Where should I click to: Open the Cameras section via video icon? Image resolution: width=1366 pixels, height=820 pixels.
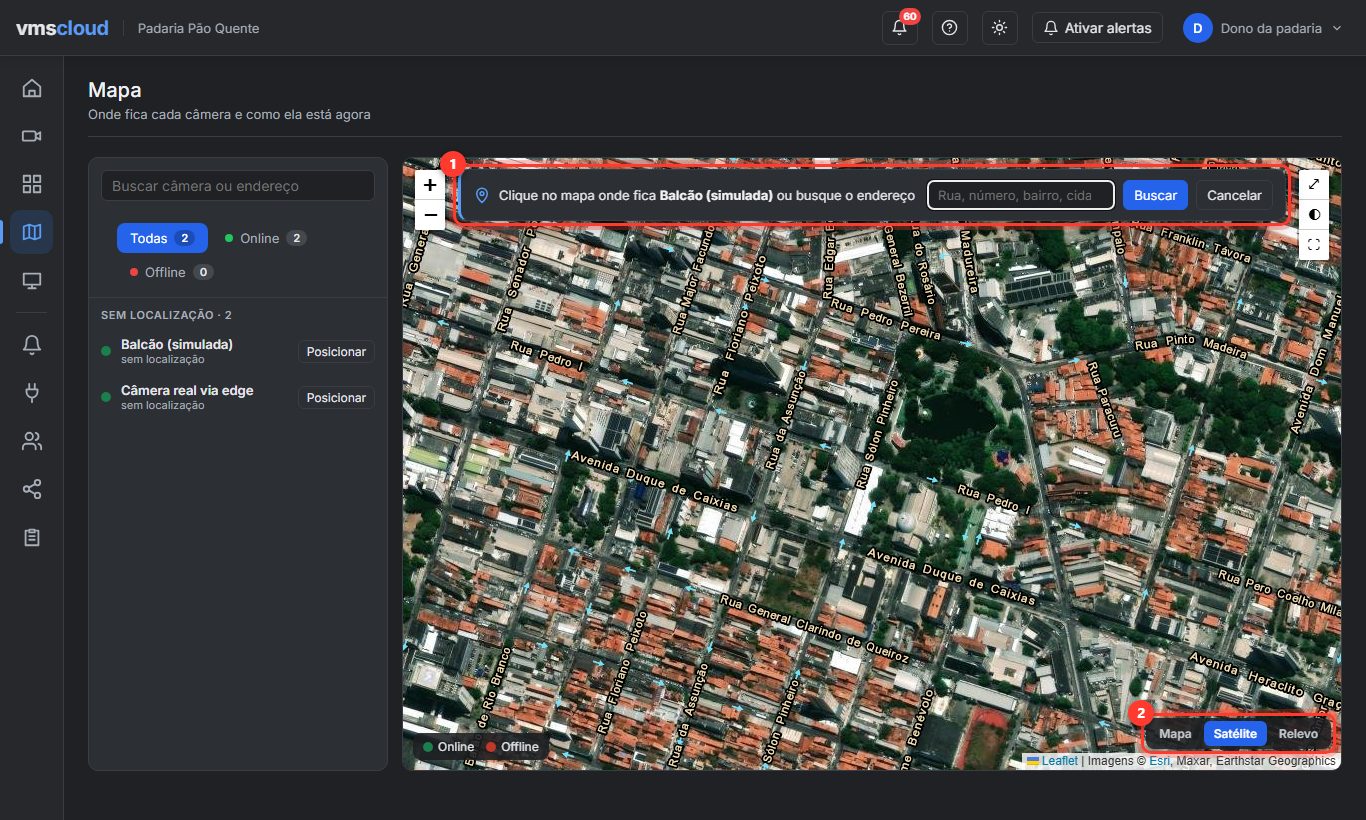pos(32,136)
